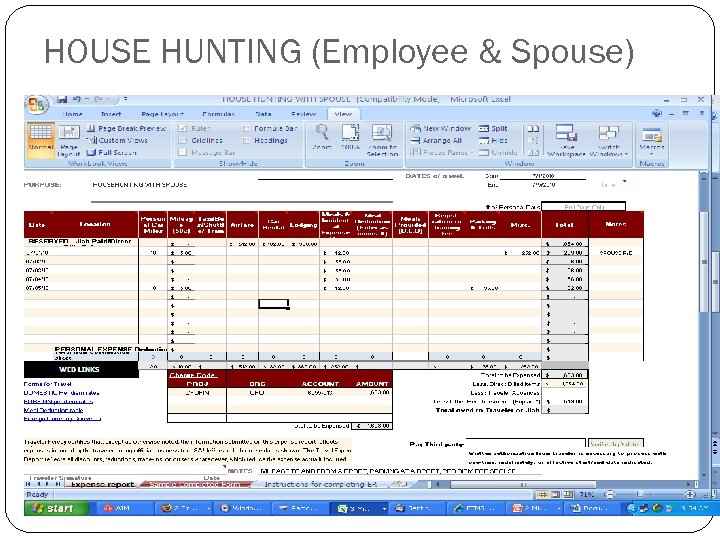Toggle the Ruler checkbox
720x540 pixels.
click(182, 129)
